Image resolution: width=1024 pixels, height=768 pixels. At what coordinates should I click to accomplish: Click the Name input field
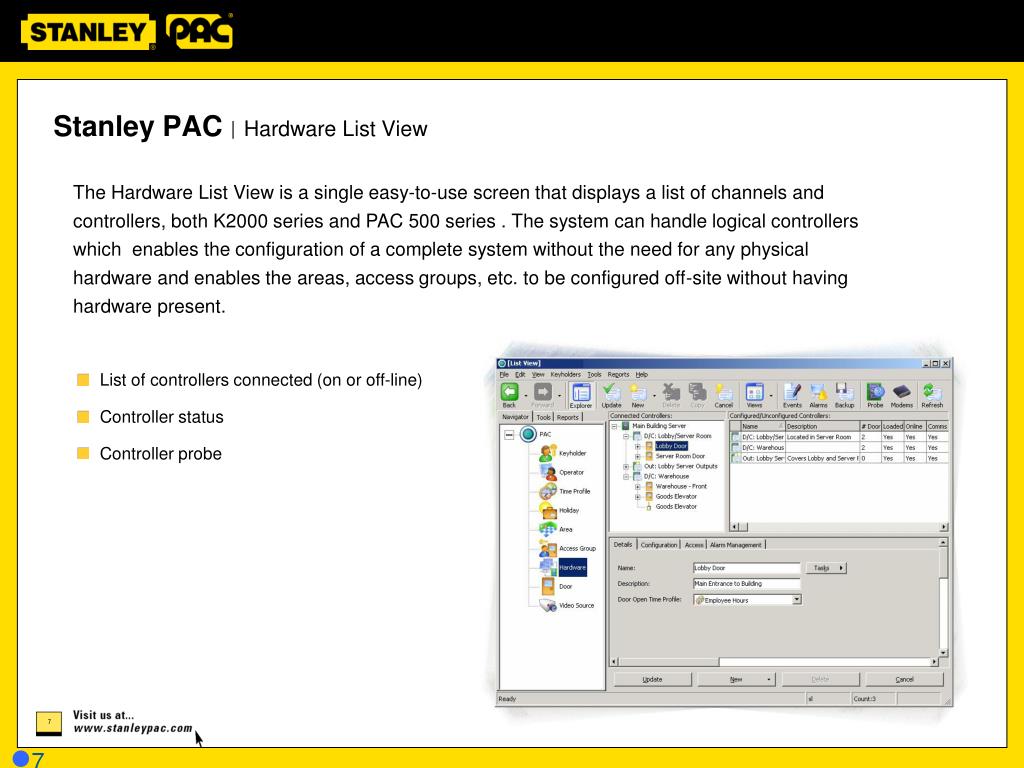[746, 568]
